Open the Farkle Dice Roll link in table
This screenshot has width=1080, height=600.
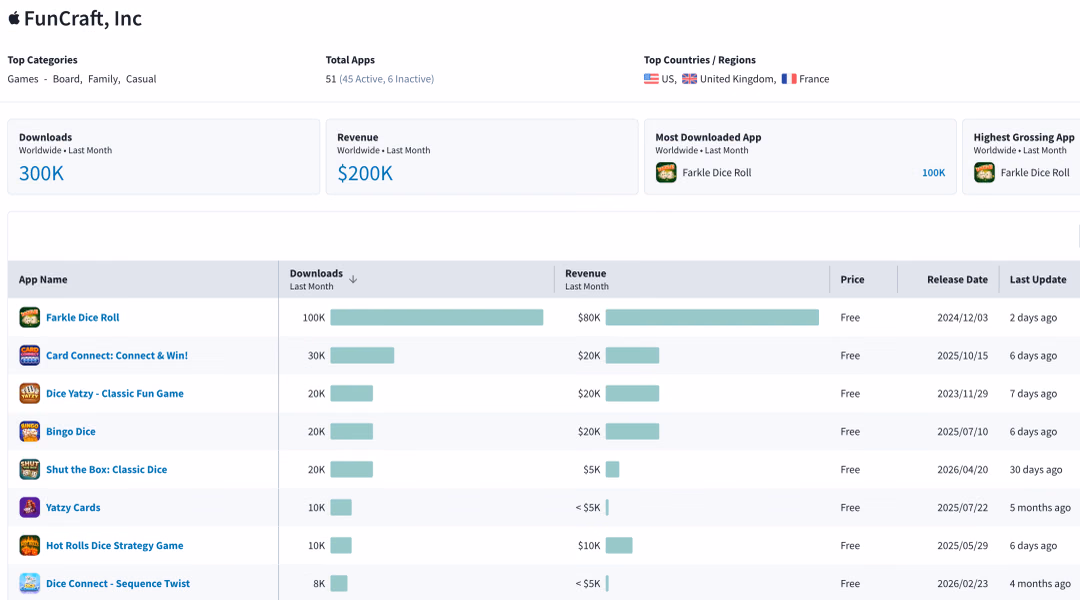83,318
